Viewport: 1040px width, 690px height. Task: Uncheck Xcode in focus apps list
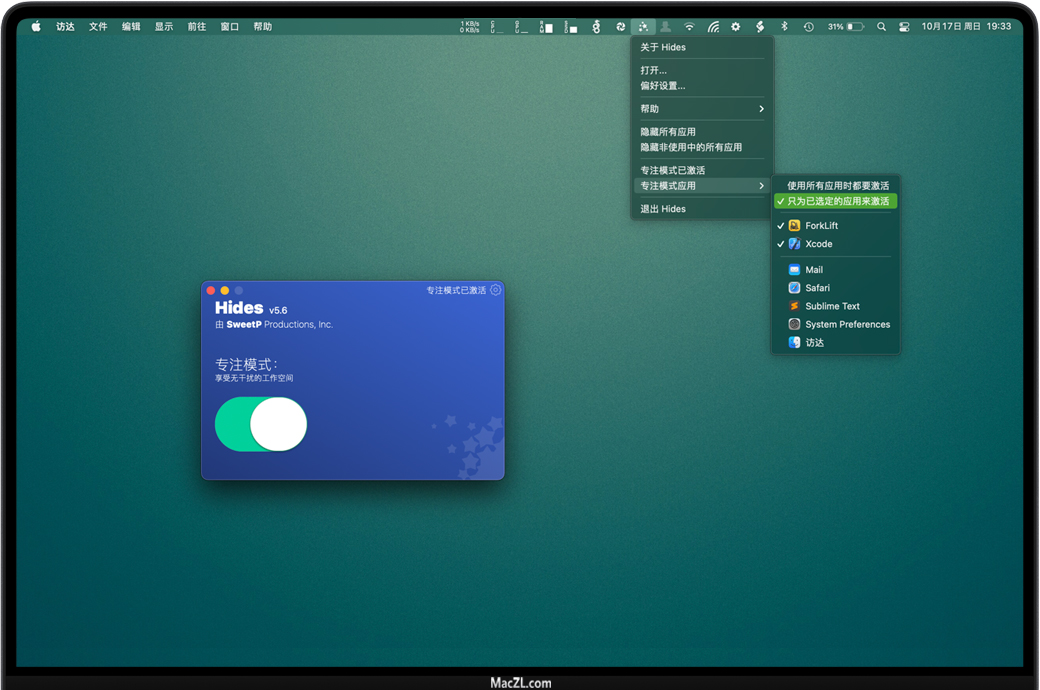818,244
